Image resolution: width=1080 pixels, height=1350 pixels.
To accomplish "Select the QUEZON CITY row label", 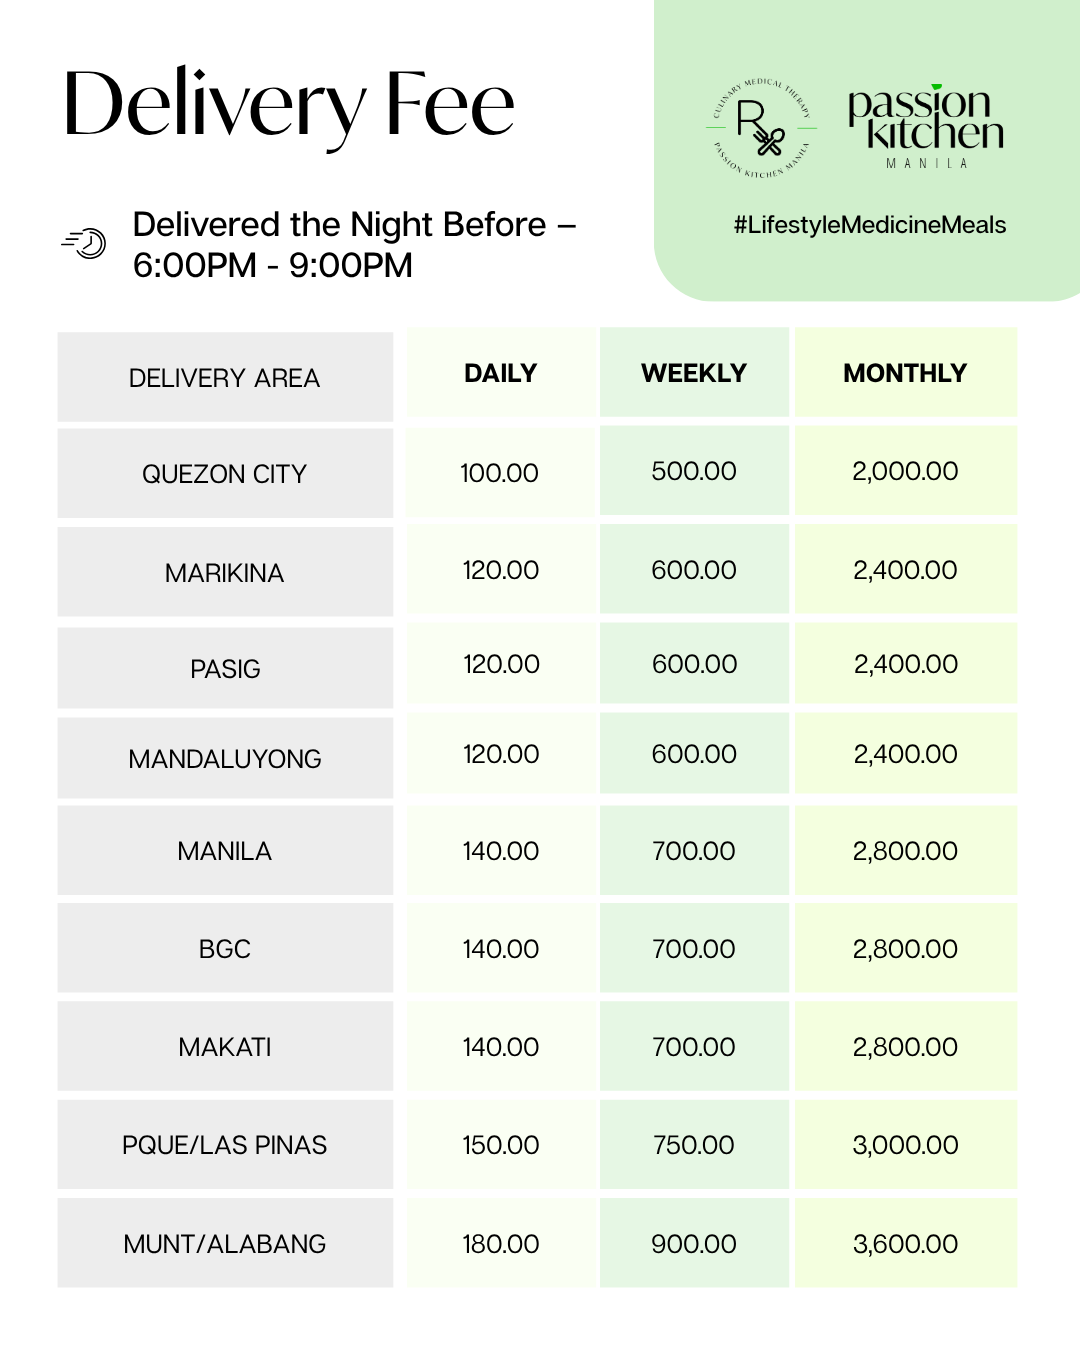I will [x=225, y=474].
